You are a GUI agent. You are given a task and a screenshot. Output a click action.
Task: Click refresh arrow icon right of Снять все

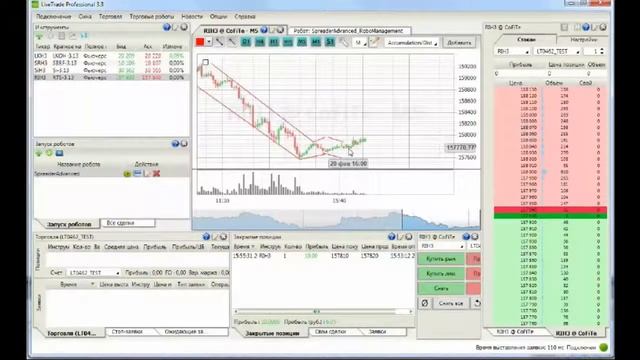tap(477, 303)
